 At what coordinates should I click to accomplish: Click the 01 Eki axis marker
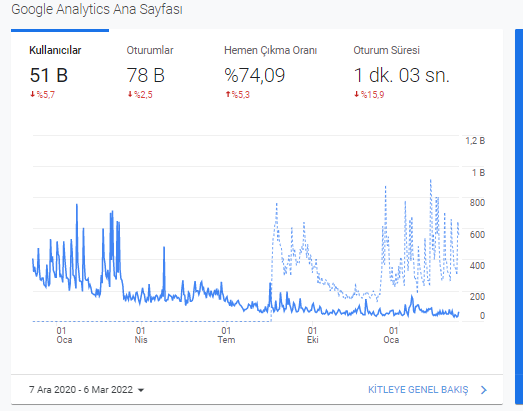(x=313, y=335)
